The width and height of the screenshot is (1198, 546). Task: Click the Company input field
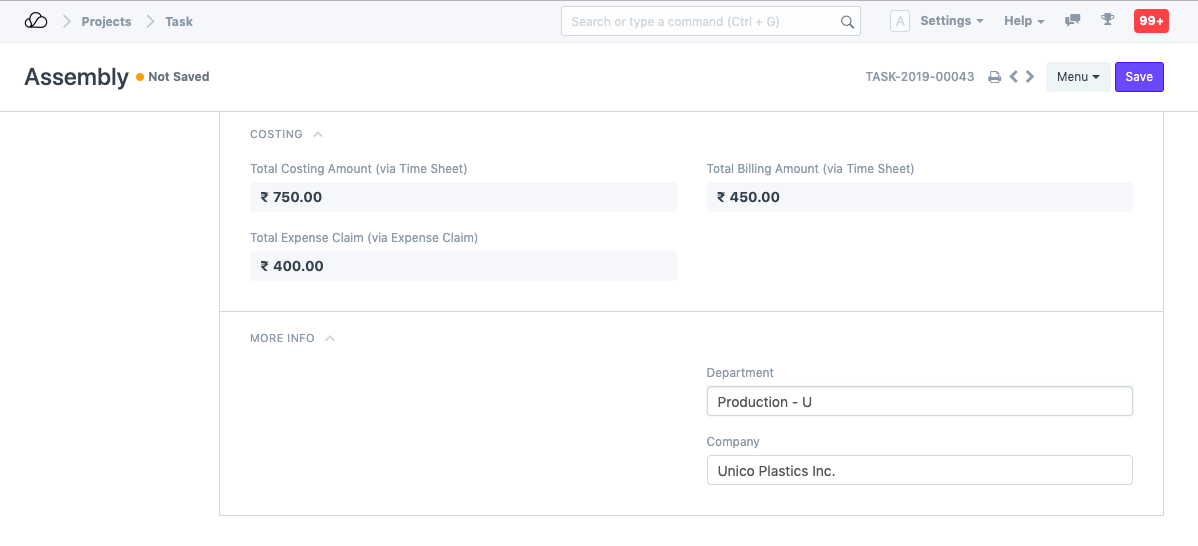tap(919, 471)
